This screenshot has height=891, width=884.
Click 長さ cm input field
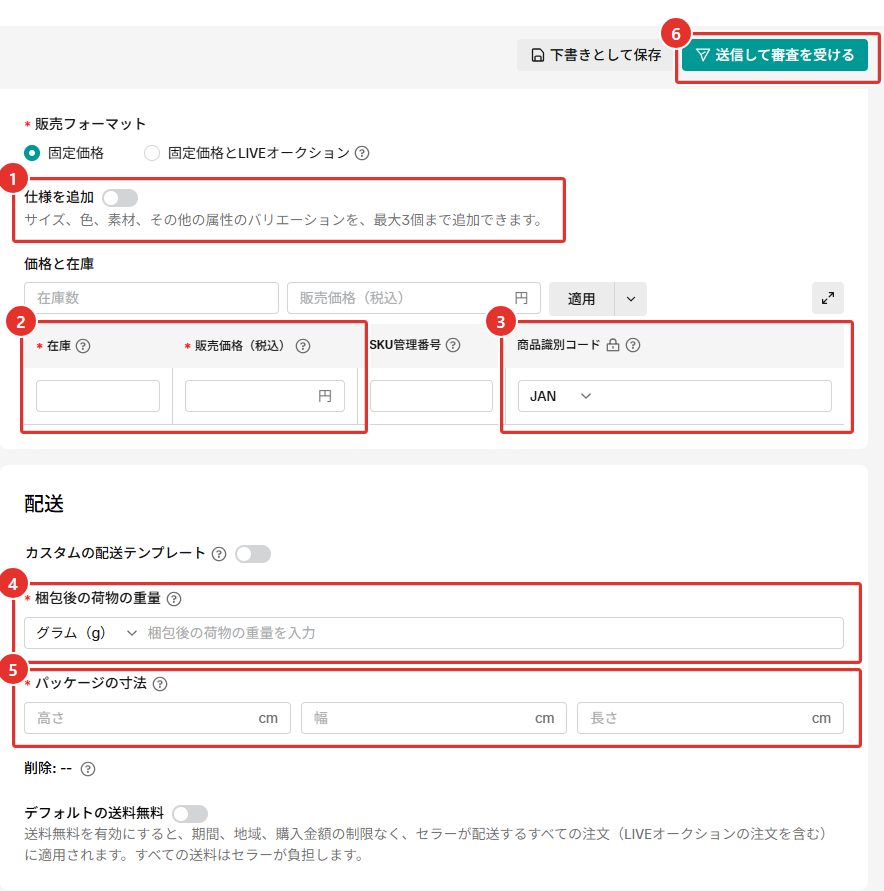coord(710,718)
